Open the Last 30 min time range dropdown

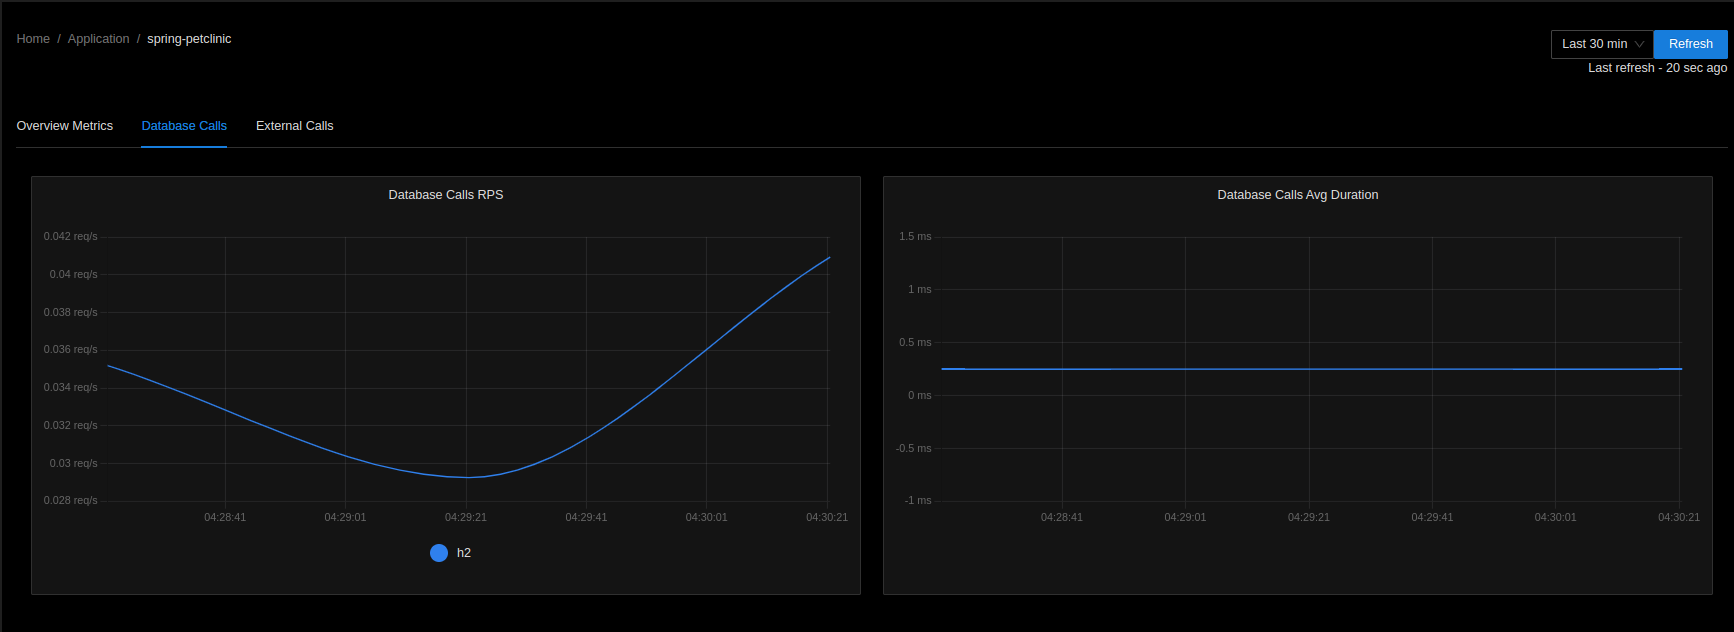coord(1602,44)
